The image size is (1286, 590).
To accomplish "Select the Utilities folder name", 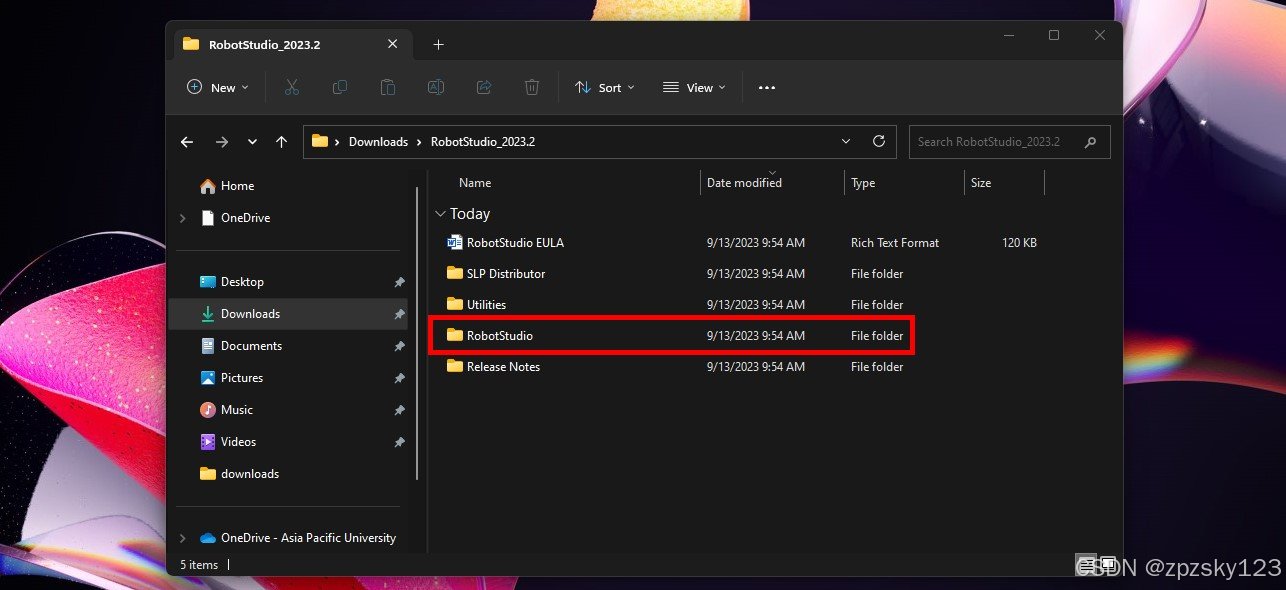I will click(x=486, y=305).
